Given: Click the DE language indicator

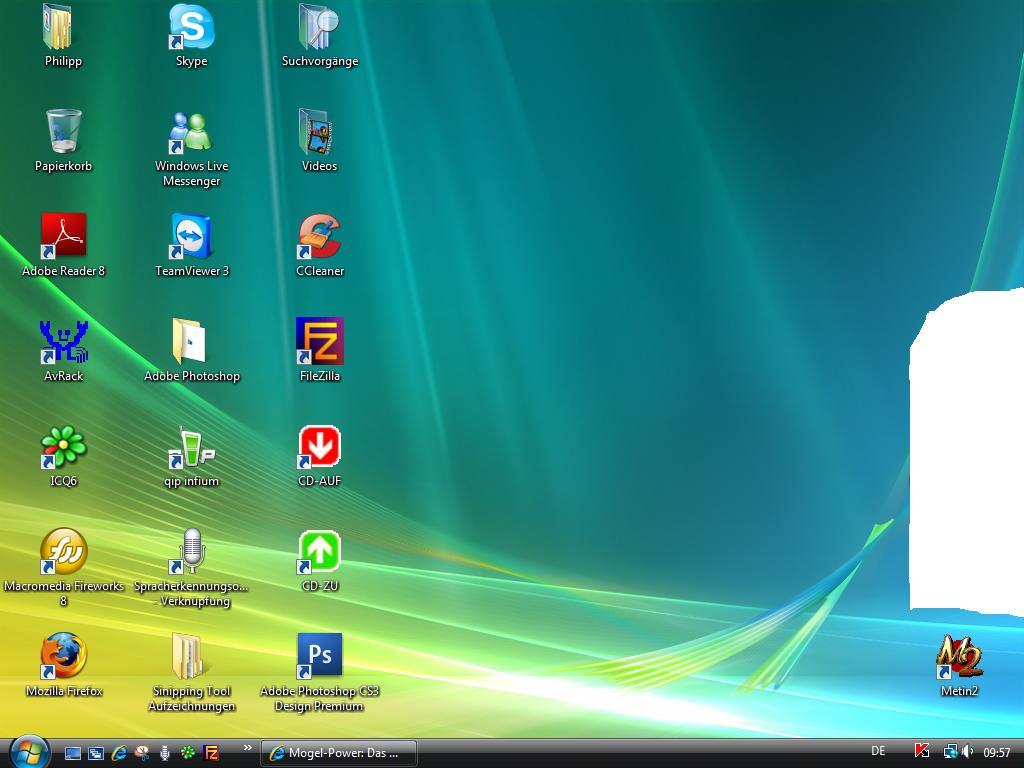Looking at the screenshot, I should click(x=878, y=751).
